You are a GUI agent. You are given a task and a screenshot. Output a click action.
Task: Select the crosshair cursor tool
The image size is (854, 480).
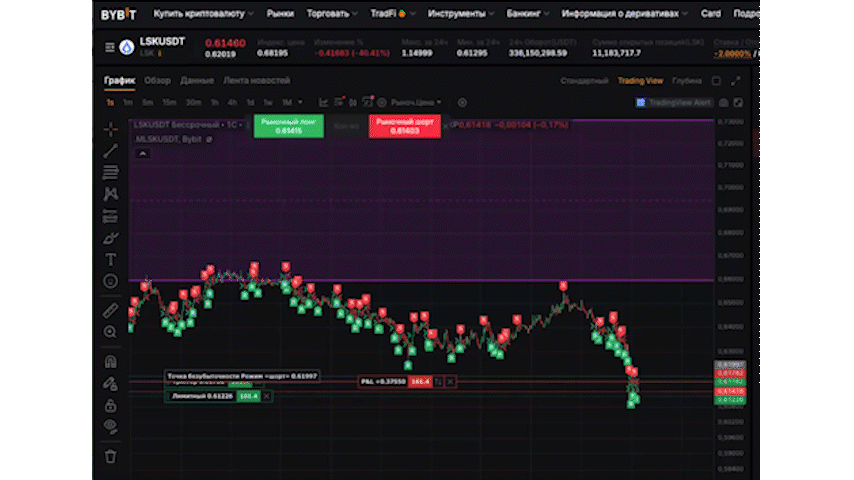(111, 129)
